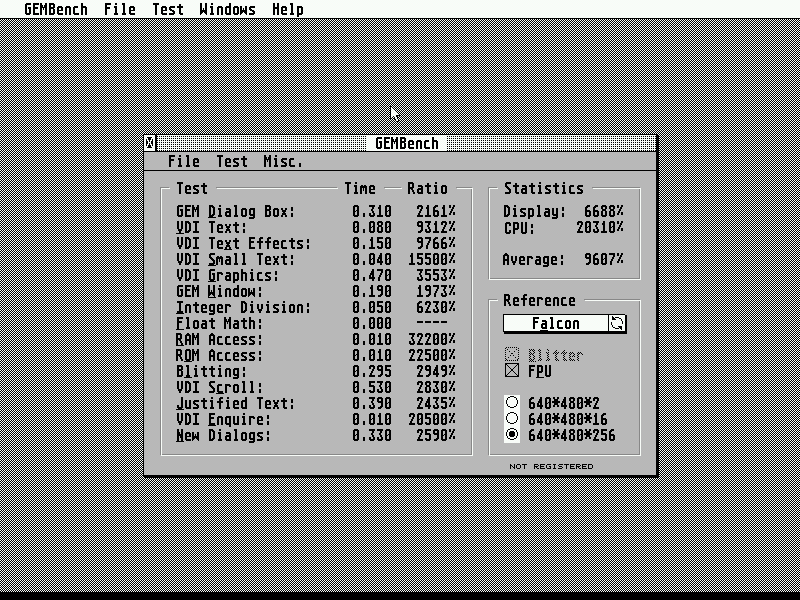Click the Integer Division test label
Screen dimensions: 800x600
click(243, 307)
